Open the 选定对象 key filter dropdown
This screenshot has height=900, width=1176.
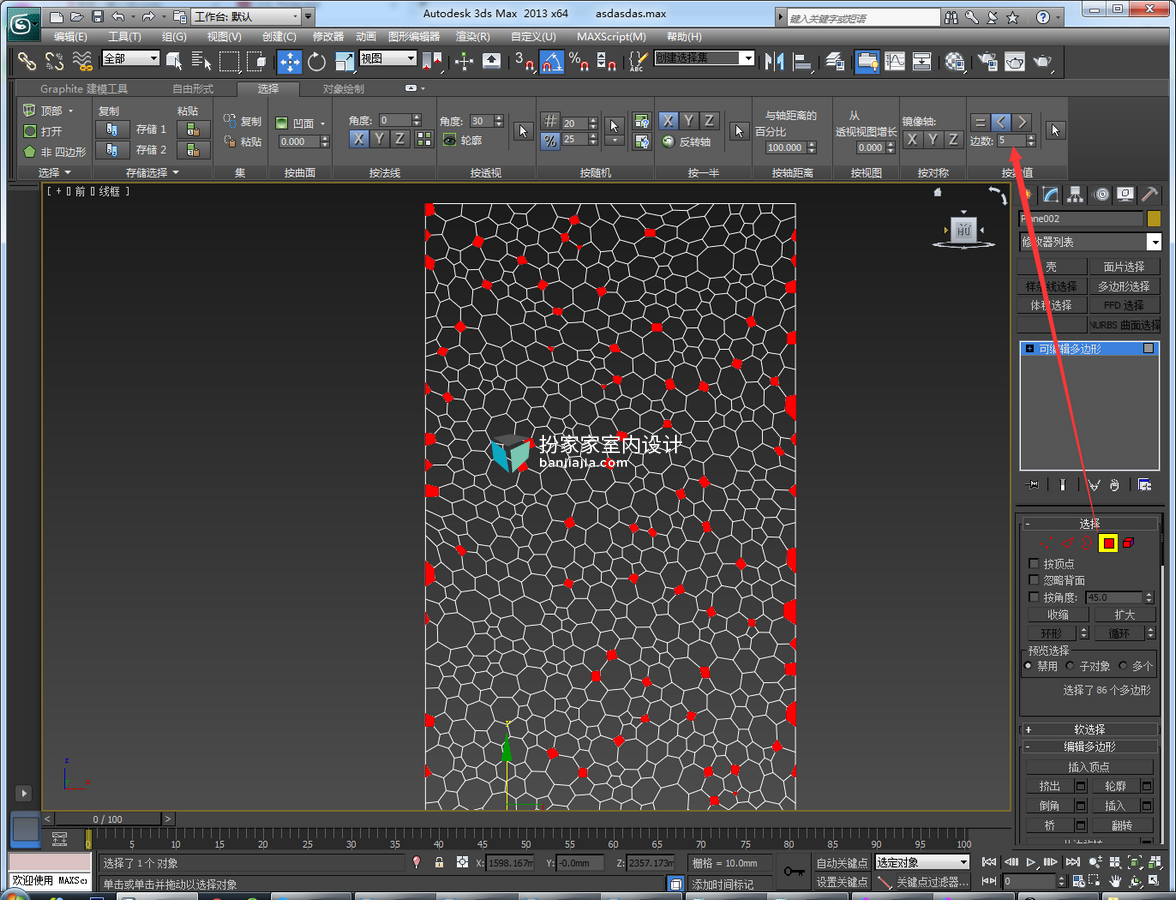click(922, 862)
